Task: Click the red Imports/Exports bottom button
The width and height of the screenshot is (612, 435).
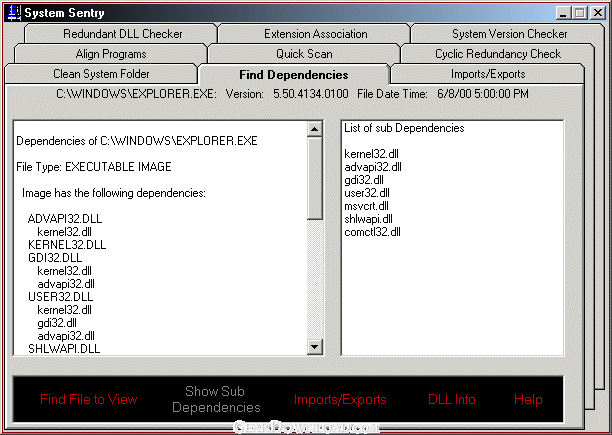Action: click(x=340, y=399)
